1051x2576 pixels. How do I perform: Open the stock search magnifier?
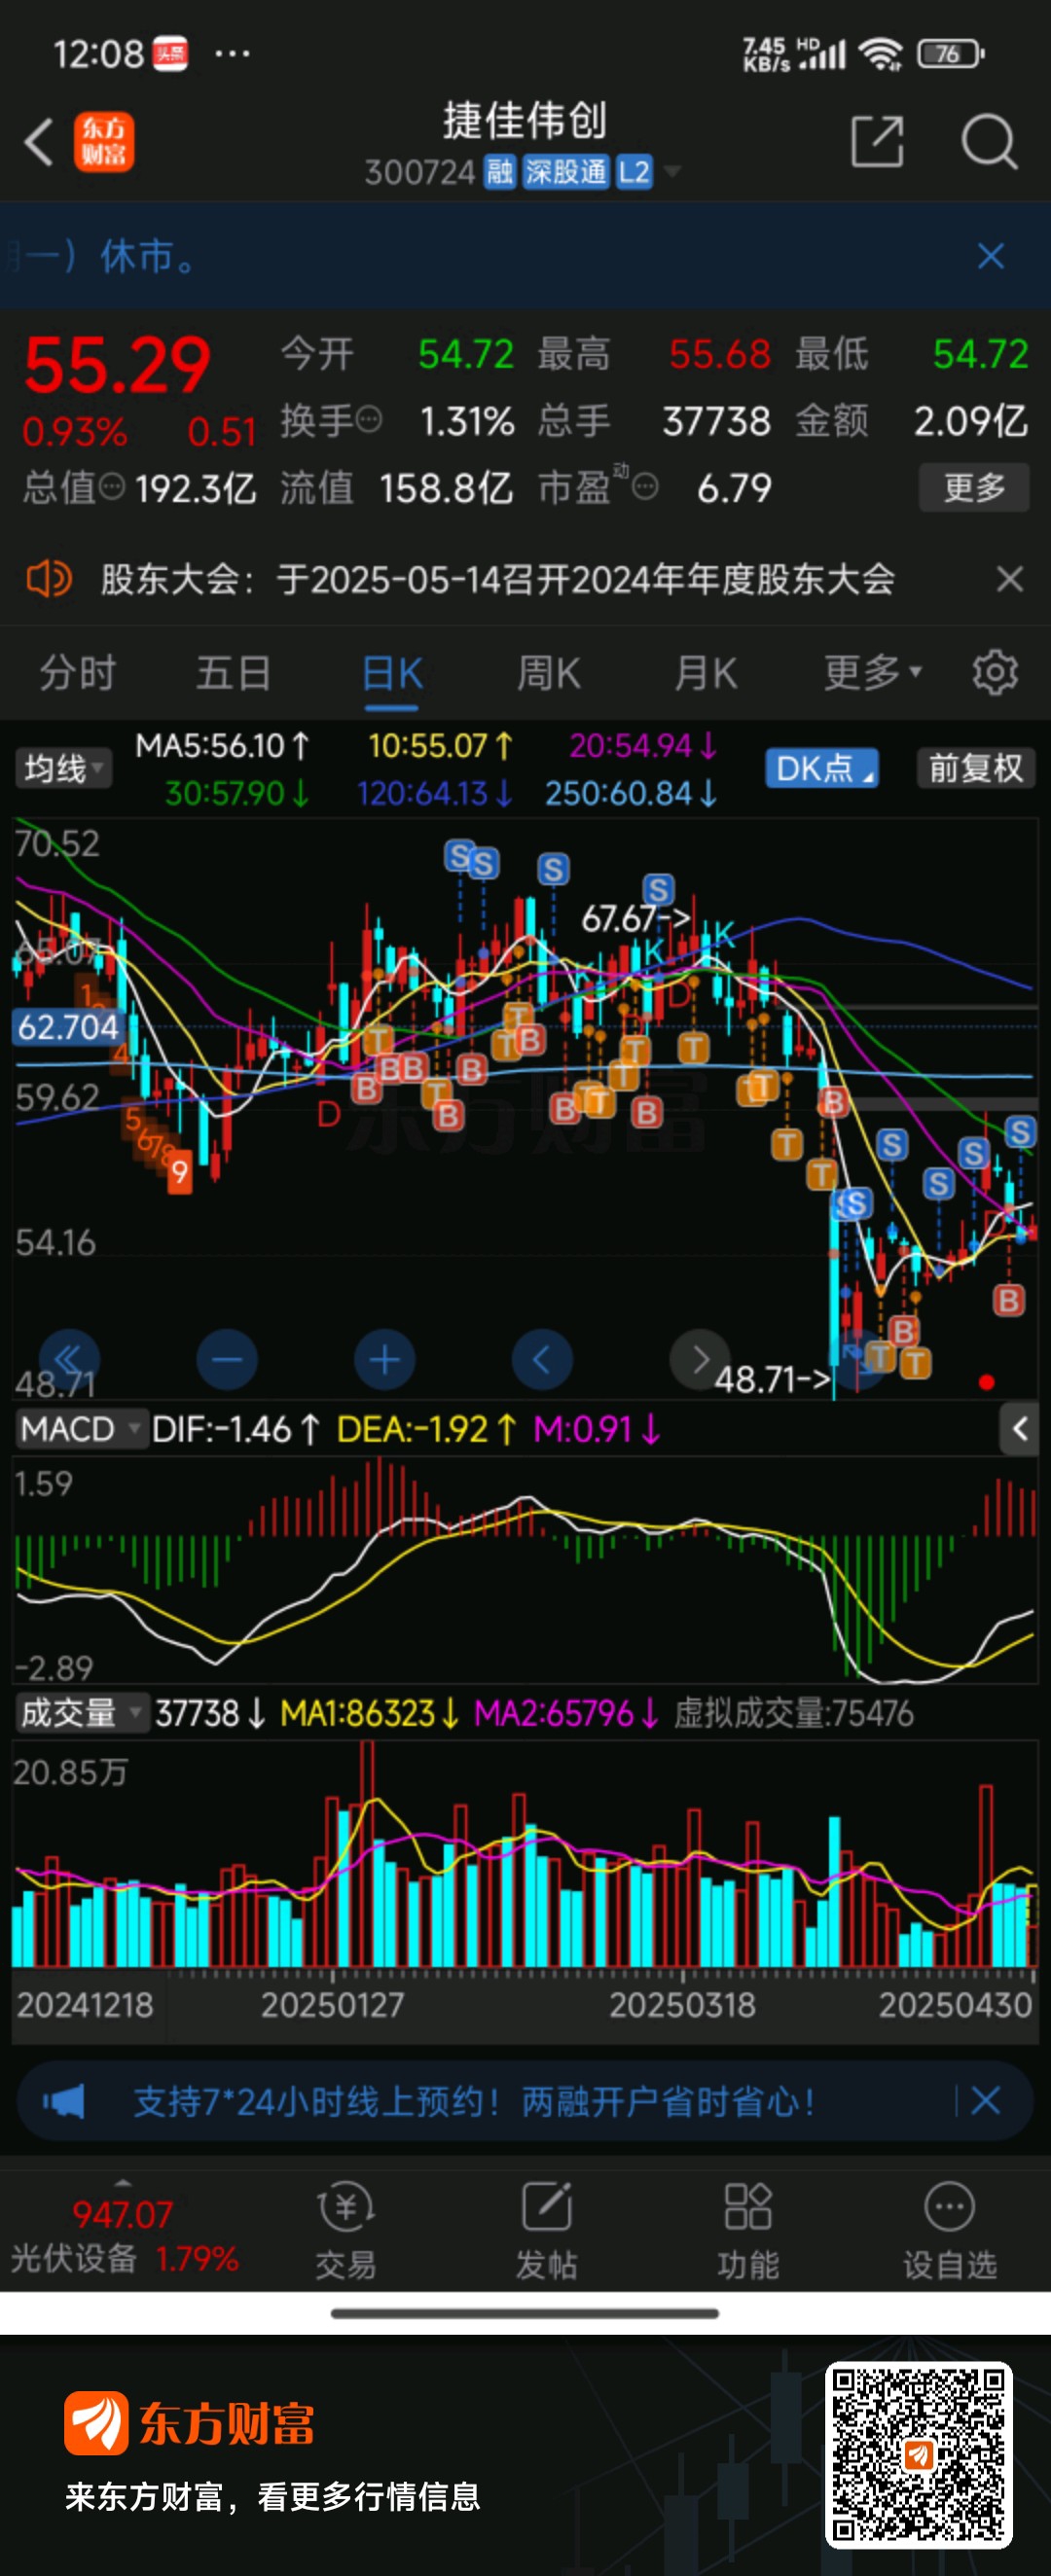[x=989, y=141]
